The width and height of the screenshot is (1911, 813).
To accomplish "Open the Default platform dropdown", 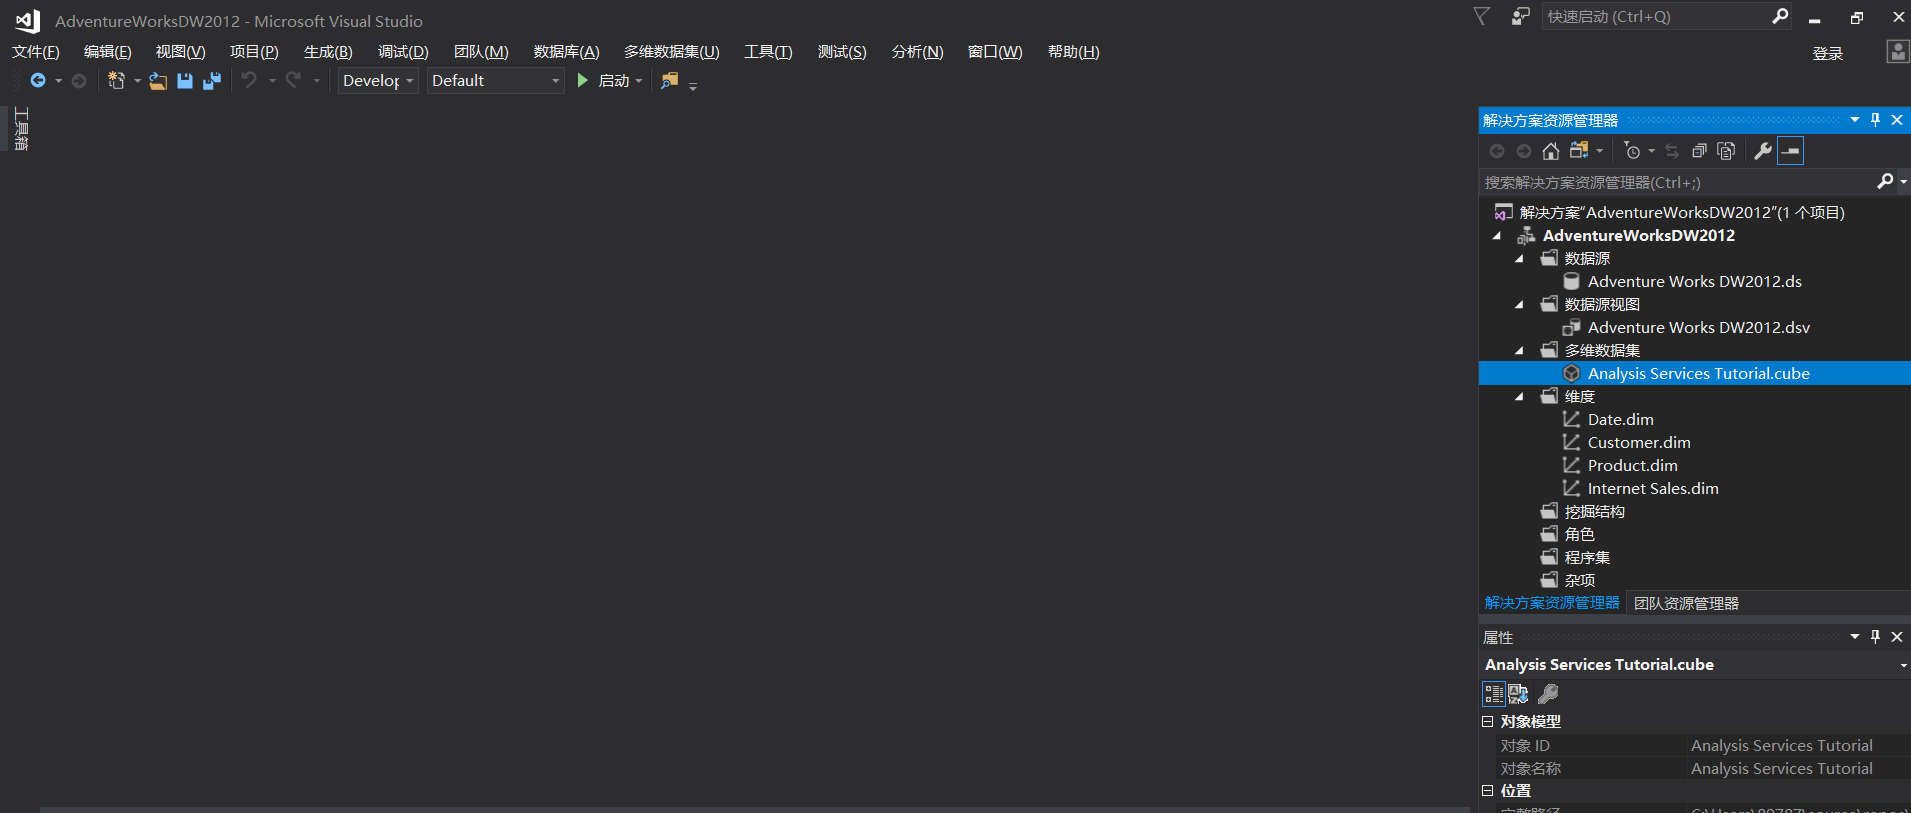I will (x=495, y=81).
